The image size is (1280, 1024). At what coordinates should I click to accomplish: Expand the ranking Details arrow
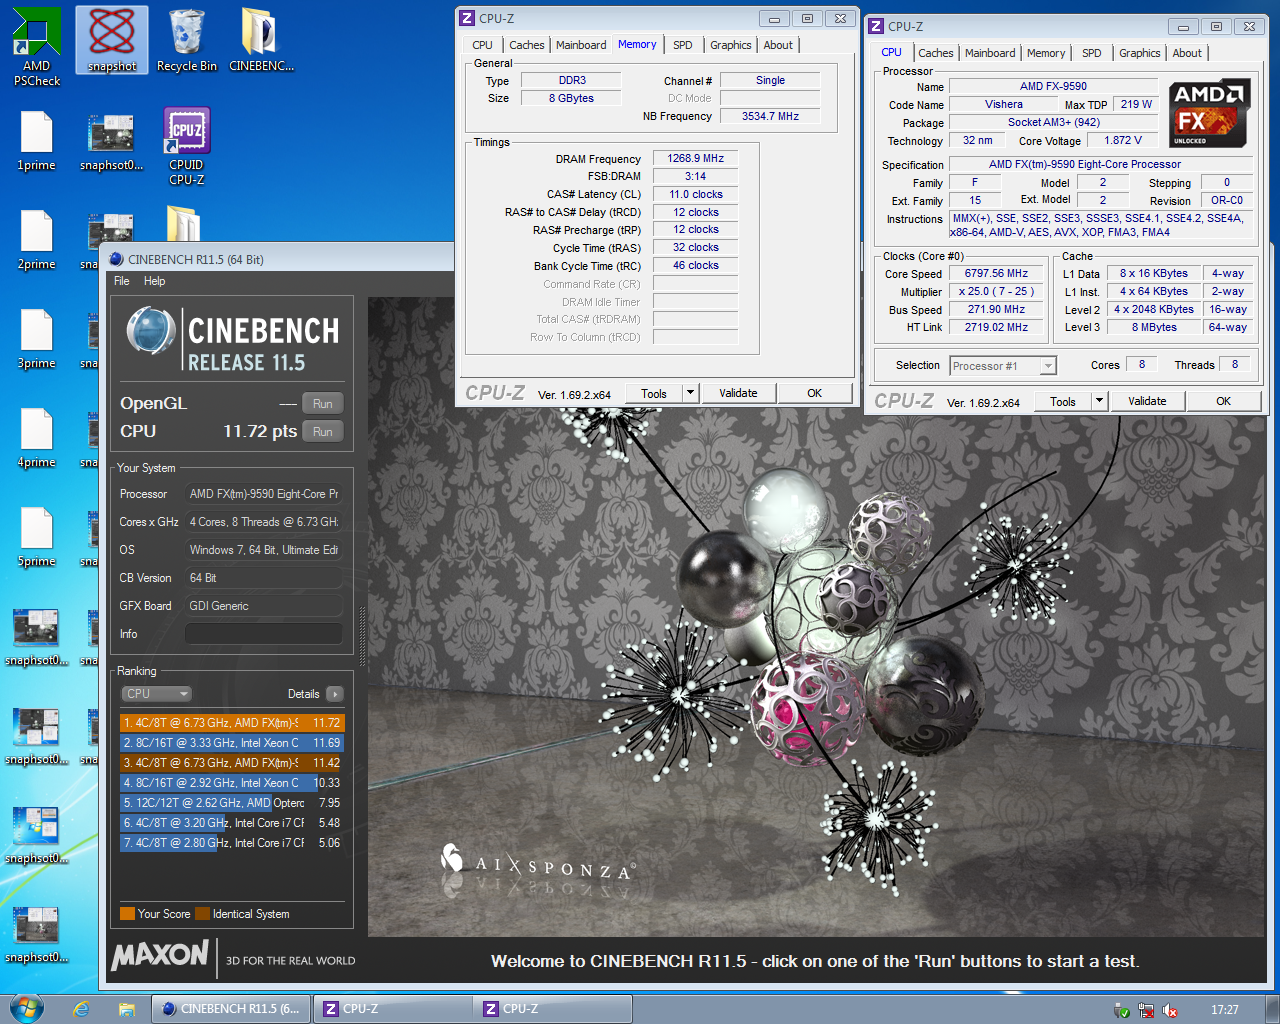(x=334, y=694)
